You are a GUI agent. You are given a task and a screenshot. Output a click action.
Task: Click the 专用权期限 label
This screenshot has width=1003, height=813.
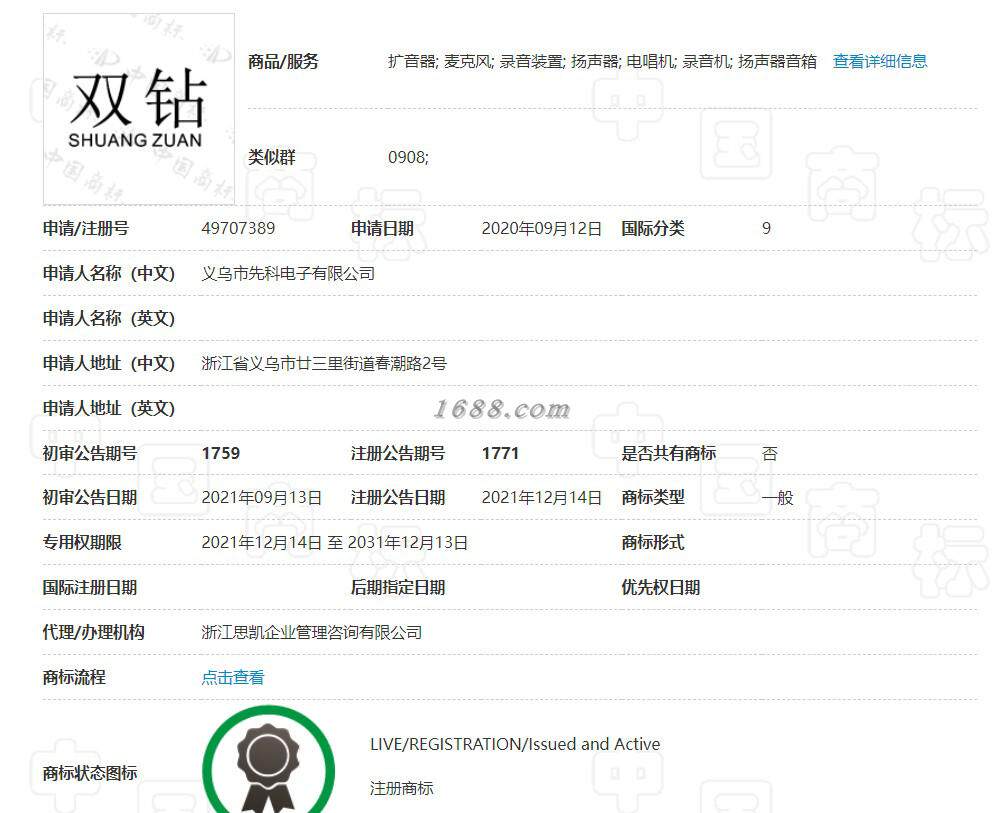point(82,542)
